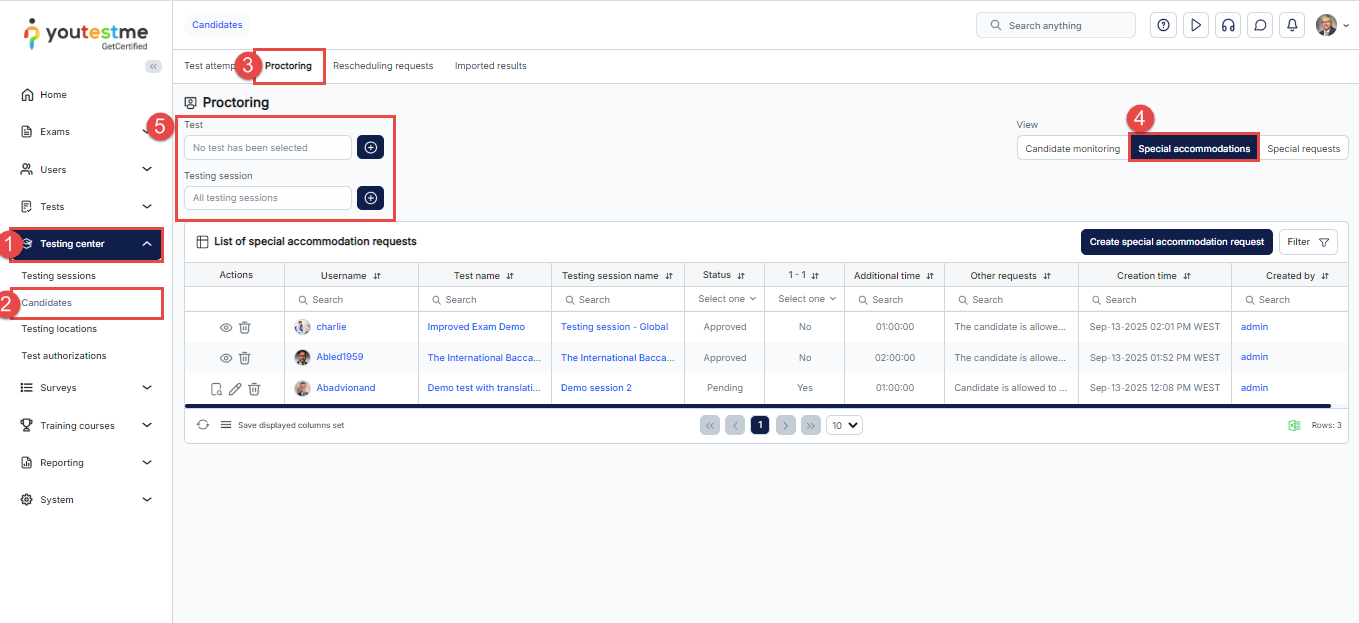
Task: View Abled1959's request with the eye icon
Action: pos(226,358)
